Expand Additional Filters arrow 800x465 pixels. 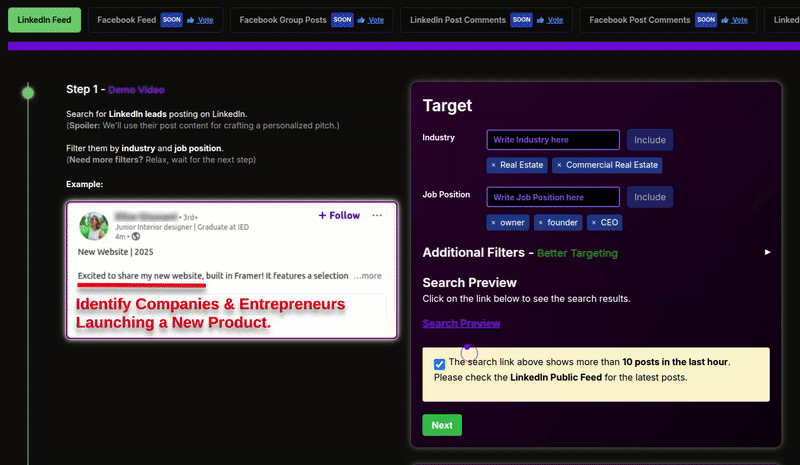[x=767, y=252]
